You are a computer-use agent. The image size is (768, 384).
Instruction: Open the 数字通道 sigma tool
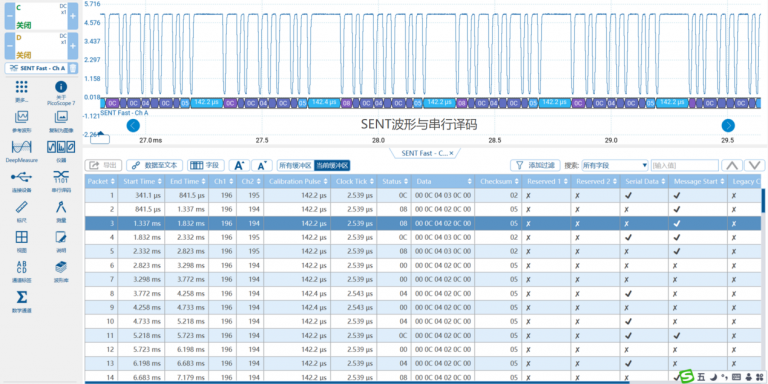(x=21, y=302)
